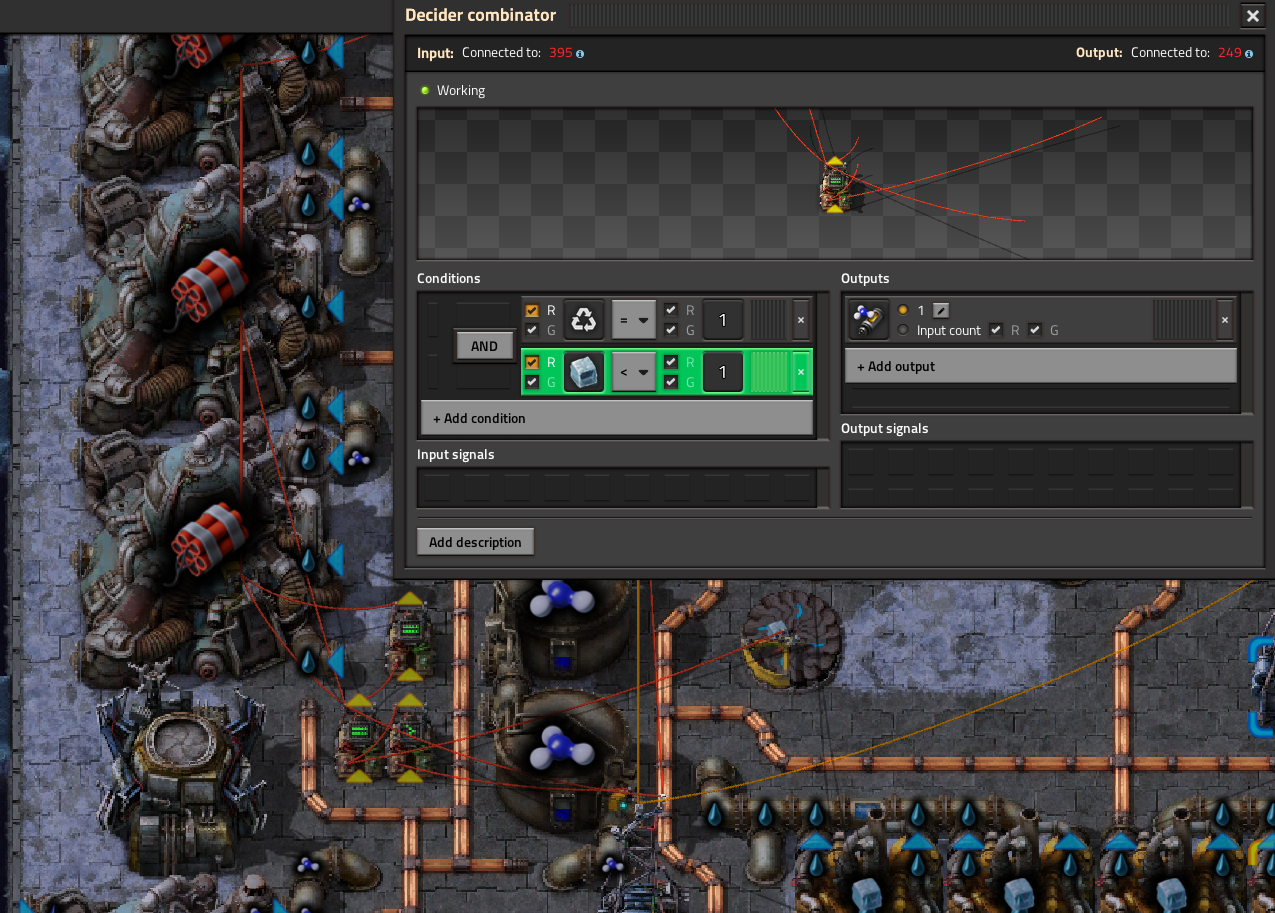Open the '=' comparator dropdown
This screenshot has width=1275, height=913.
[x=634, y=320]
